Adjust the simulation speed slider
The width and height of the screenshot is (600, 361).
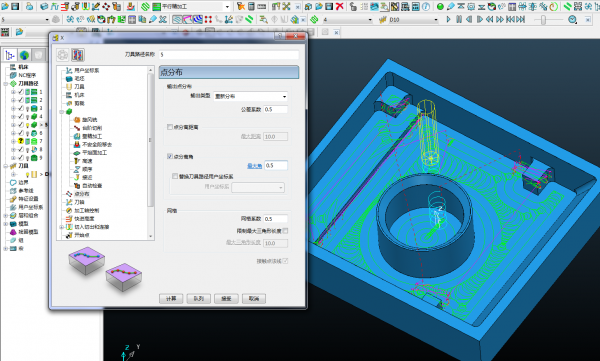pos(543,20)
